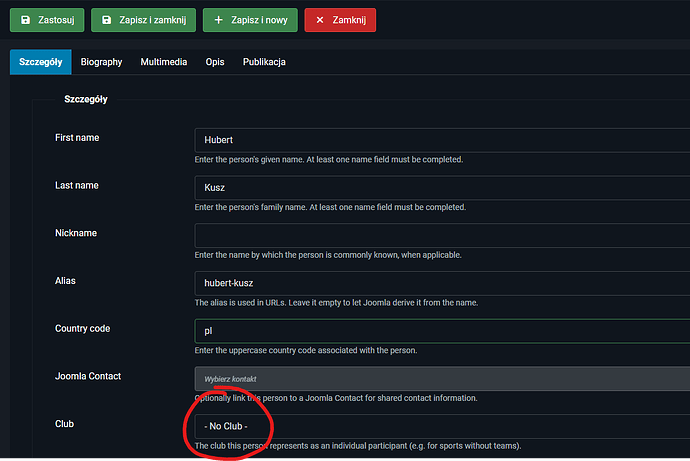Click Zapisz i nowy button

250,20
